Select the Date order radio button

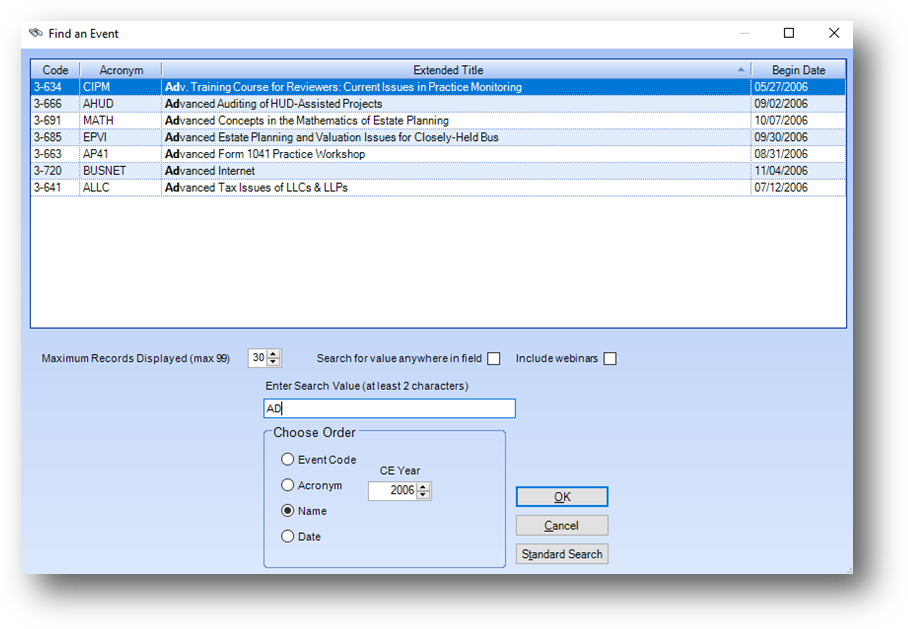[x=287, y=536]
